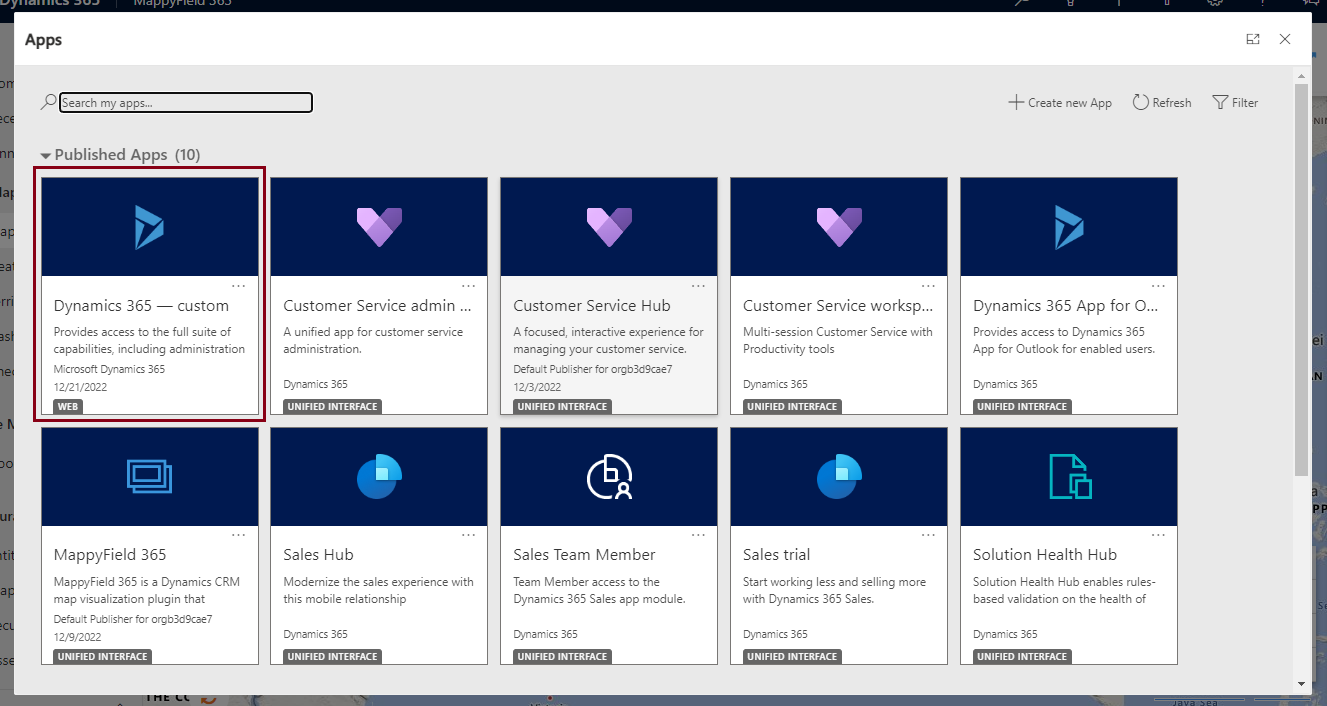Screen dimensions: 1327x706
Task: Open the Sales trial pie chart icon
Action: click(839, 476)
